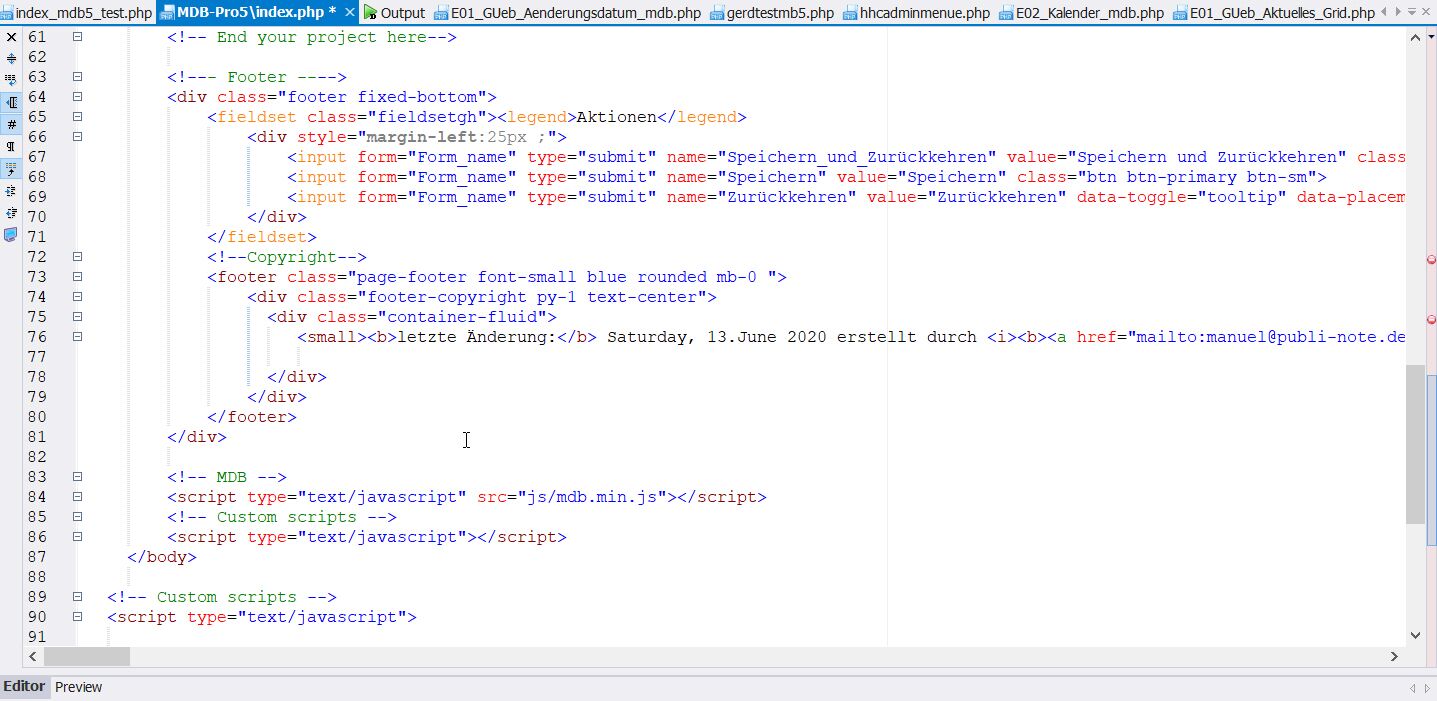The image size is (1437, 701).
Task: Toggle word wrap icon in the left toolbar
Action: coord(11,80)
